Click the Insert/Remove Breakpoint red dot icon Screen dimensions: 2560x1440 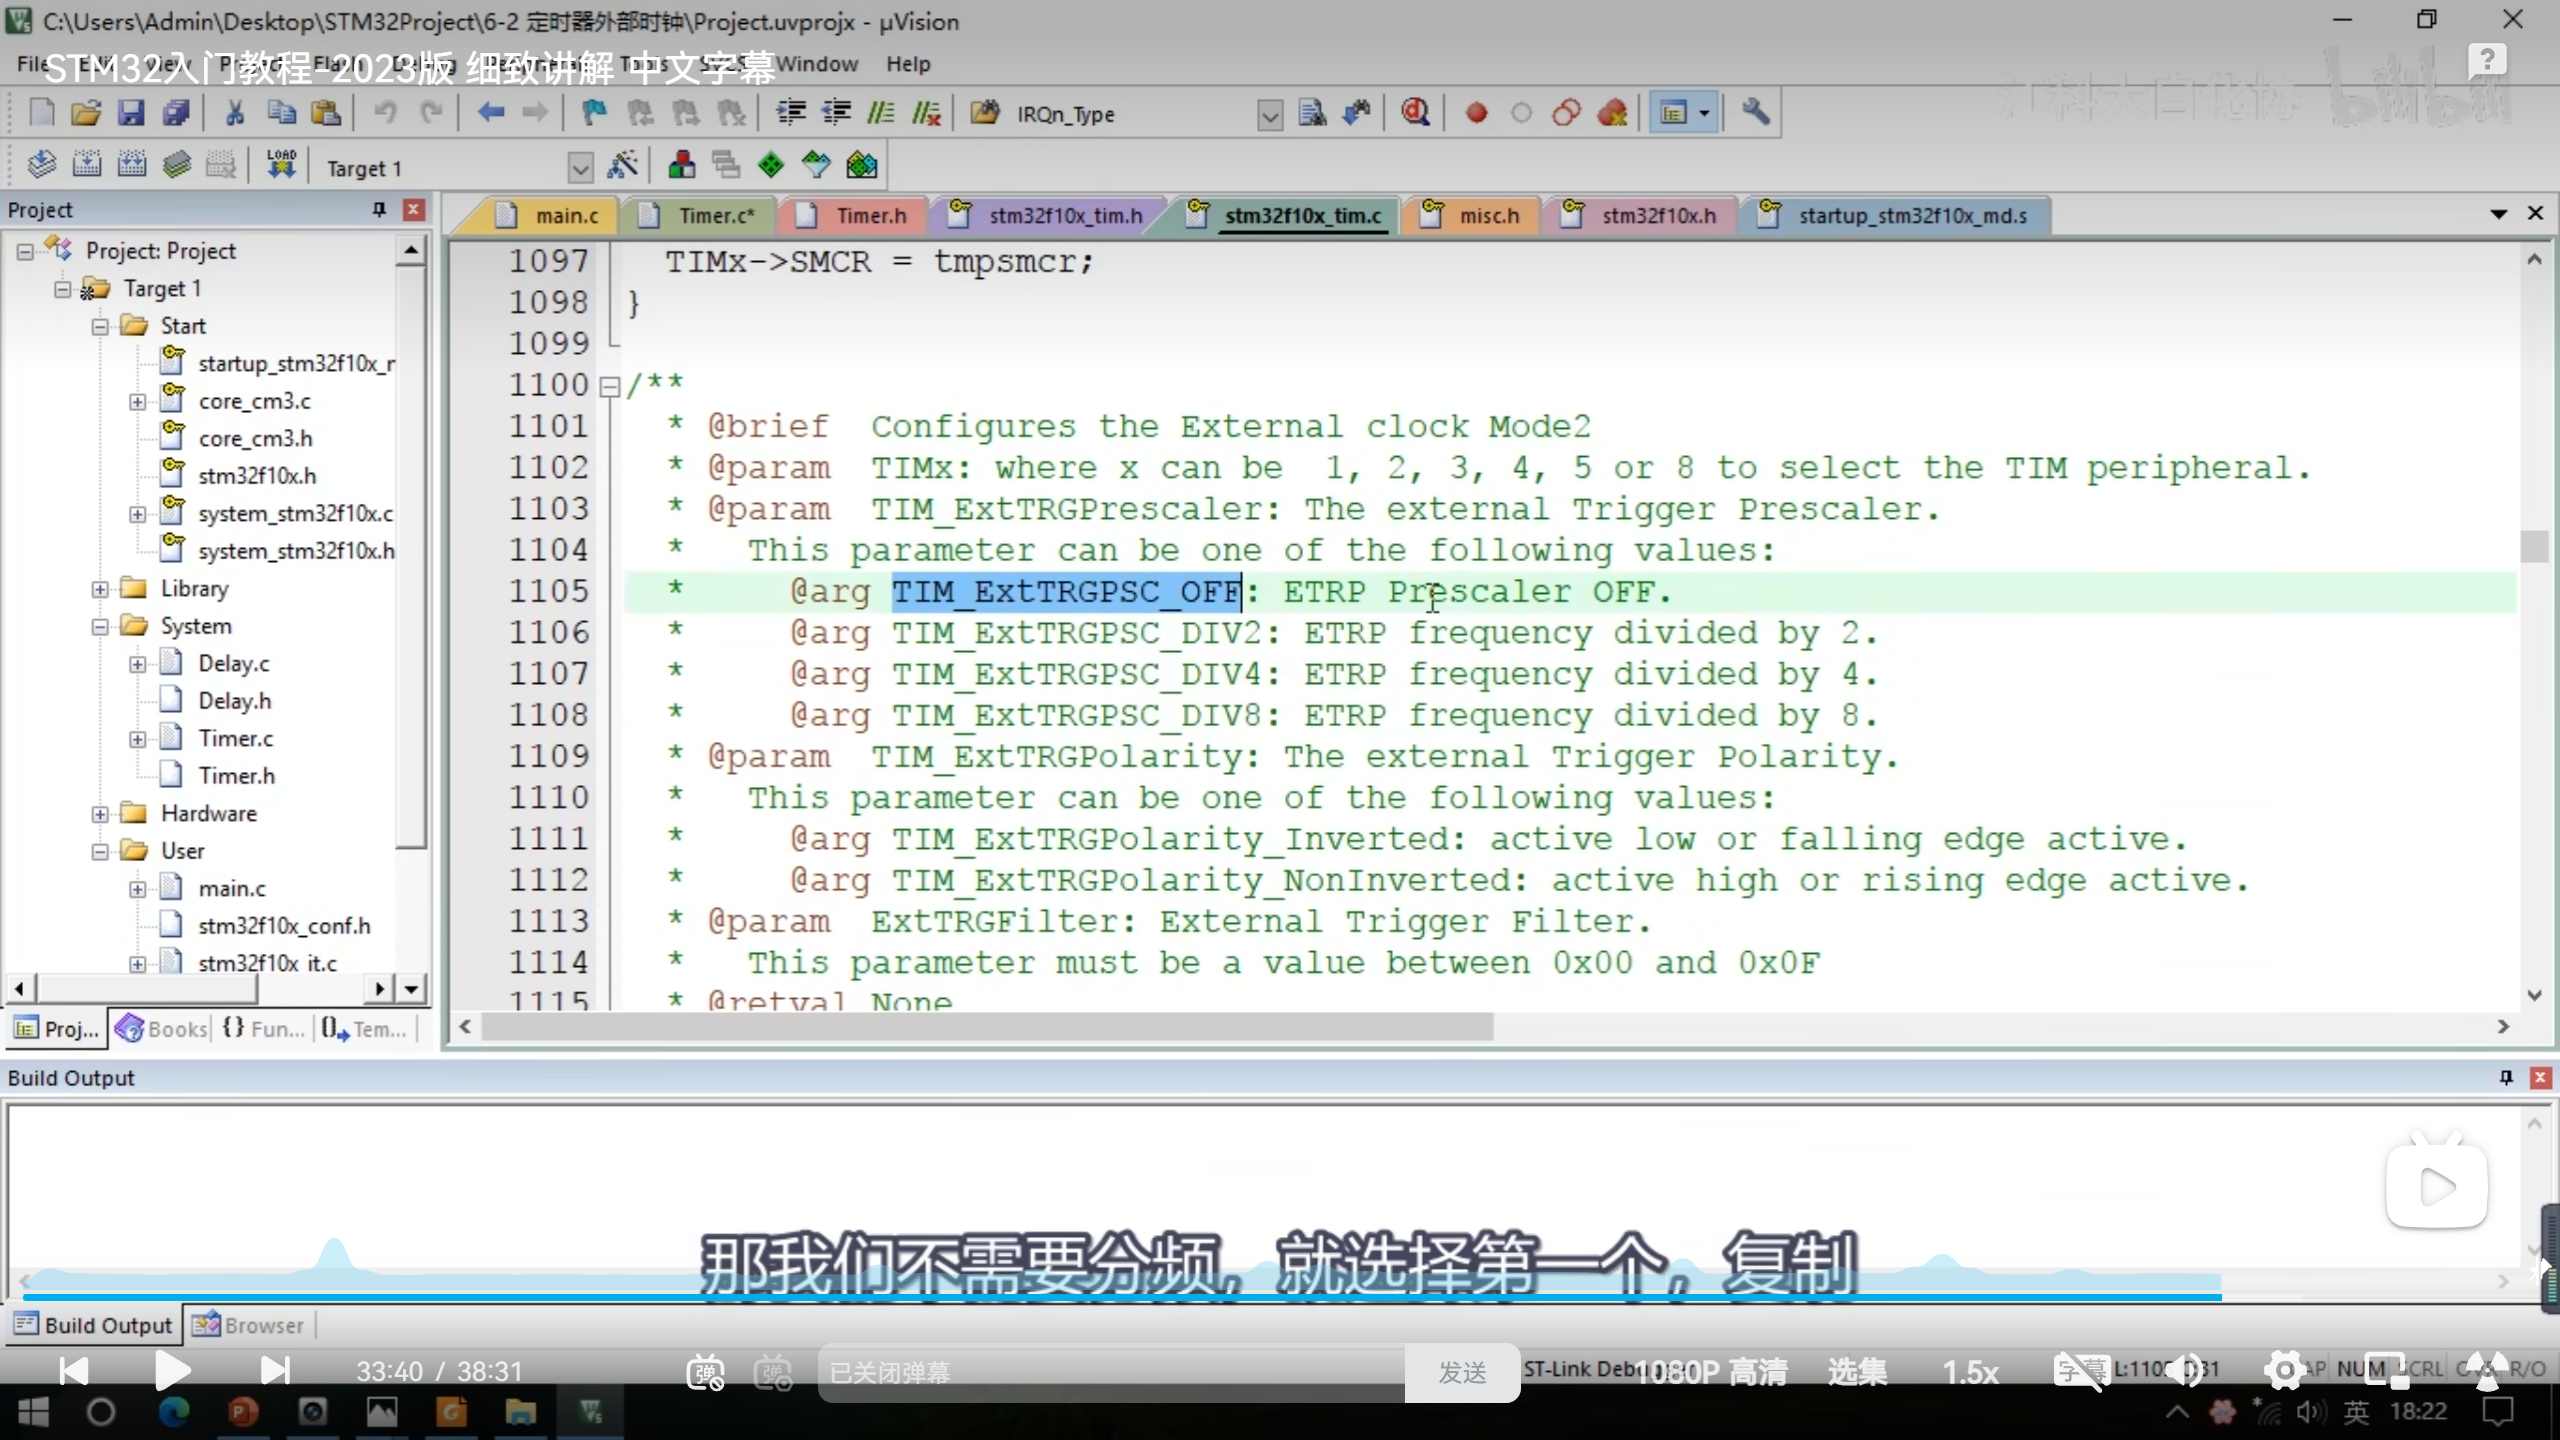tap(1476, 113)
